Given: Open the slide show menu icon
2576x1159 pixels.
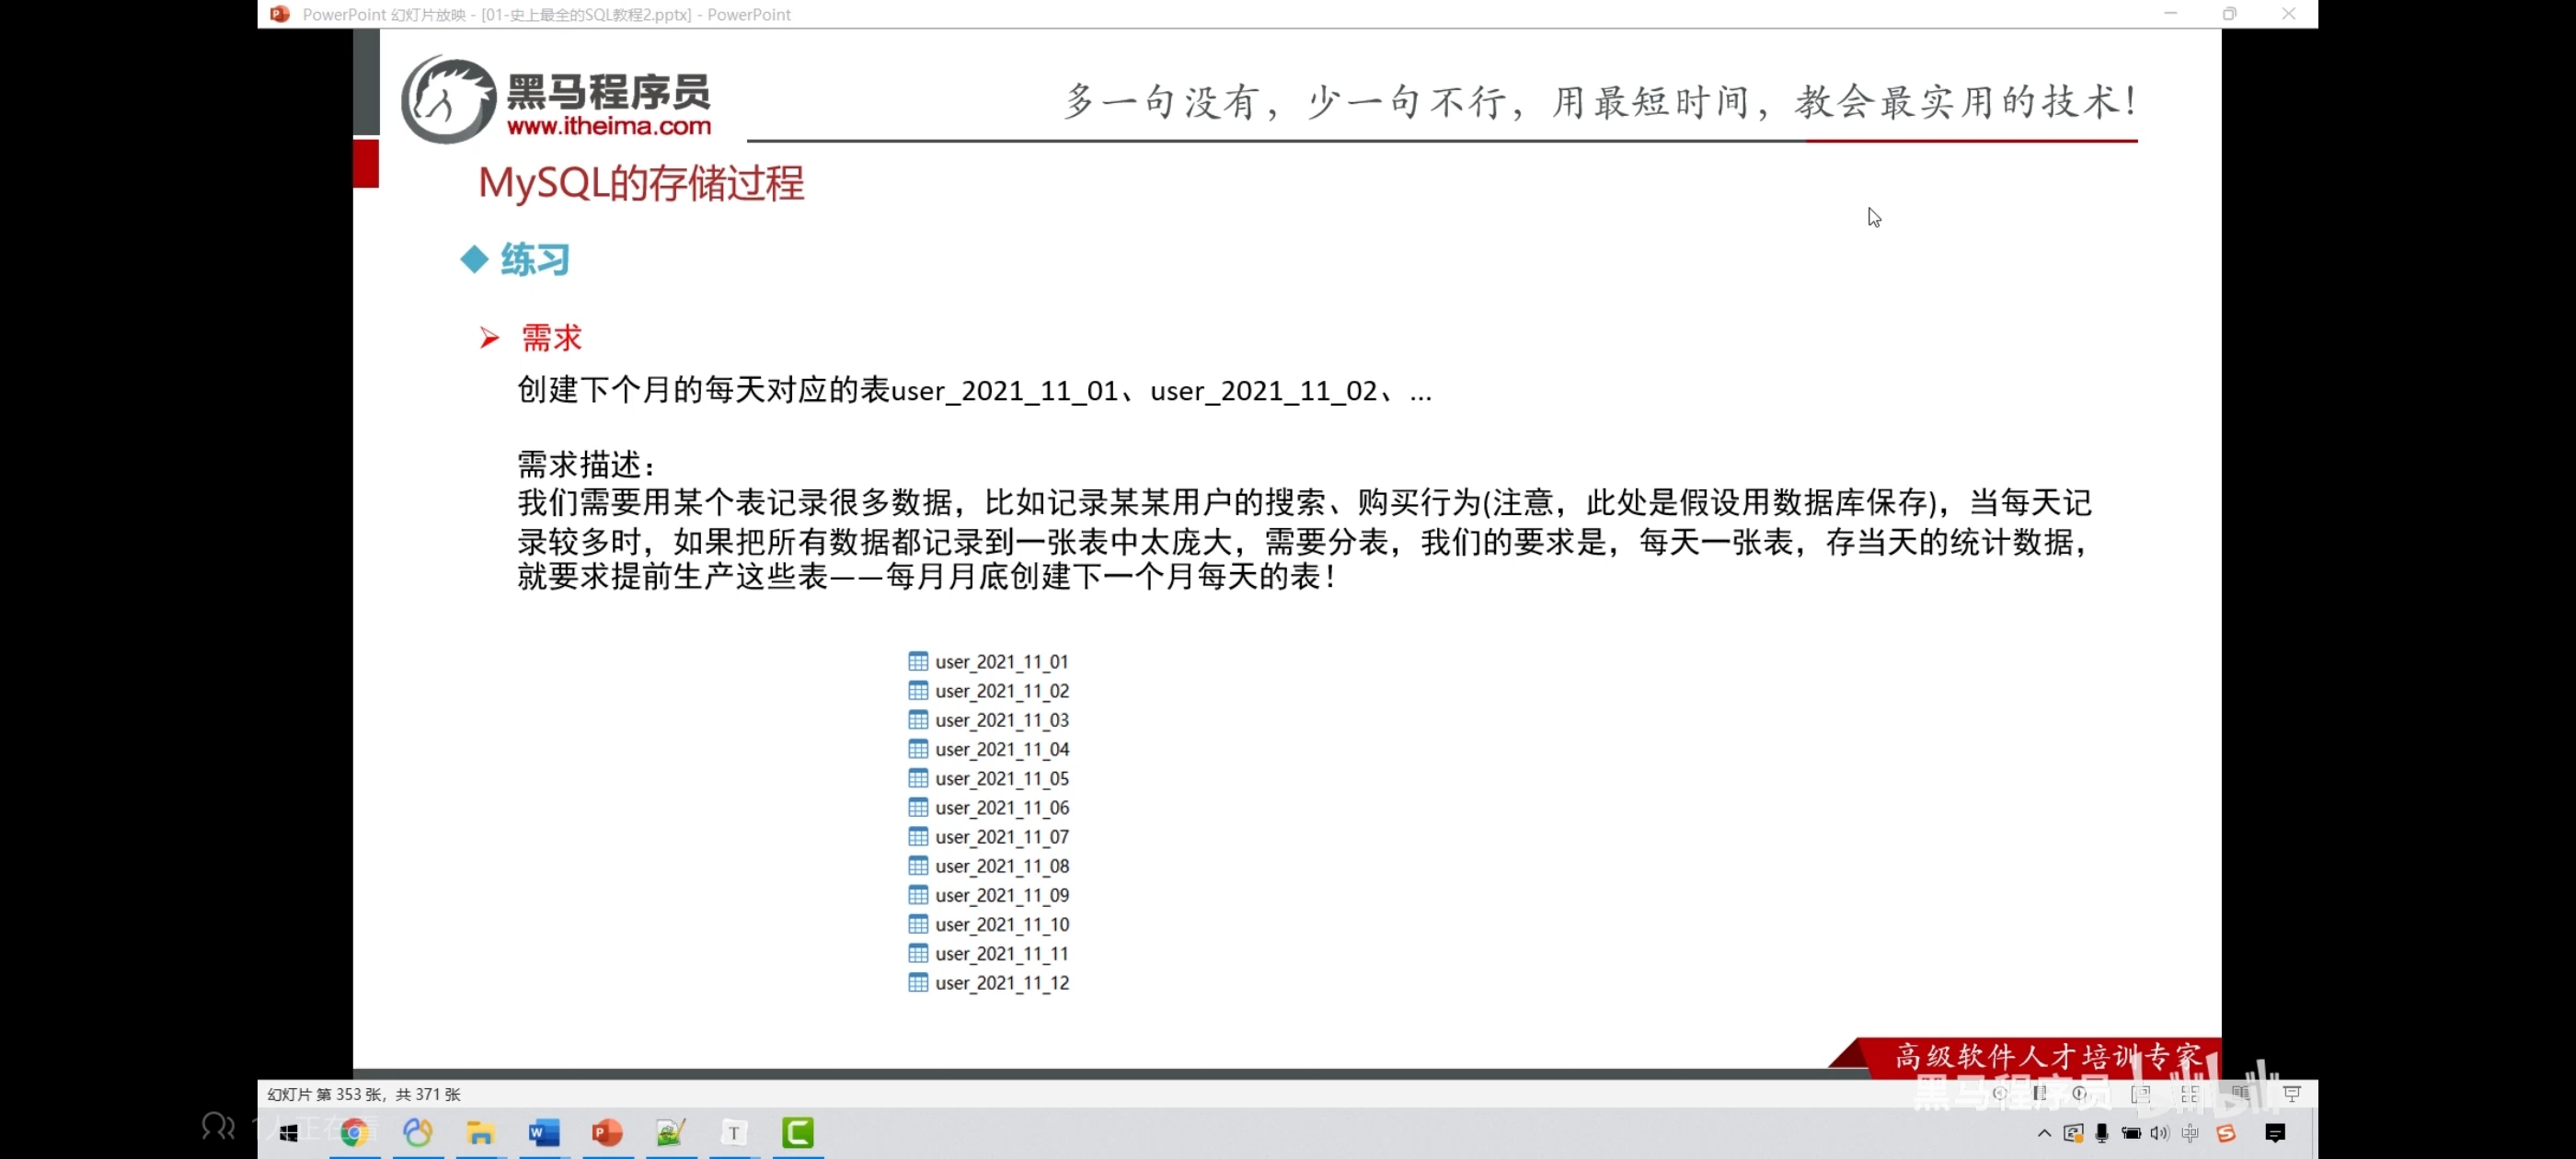Looking at the screenshot, I should [x=2040, y=1093].
